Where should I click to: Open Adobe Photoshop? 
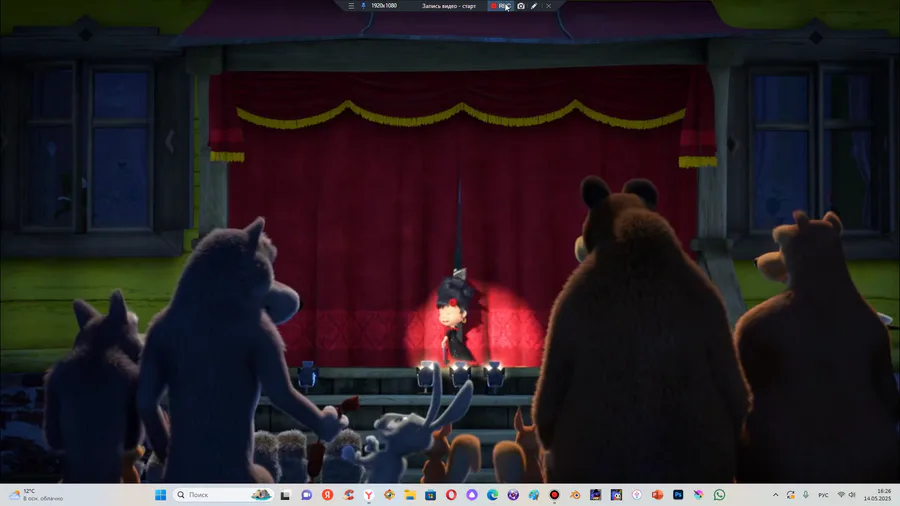point(678,495)
